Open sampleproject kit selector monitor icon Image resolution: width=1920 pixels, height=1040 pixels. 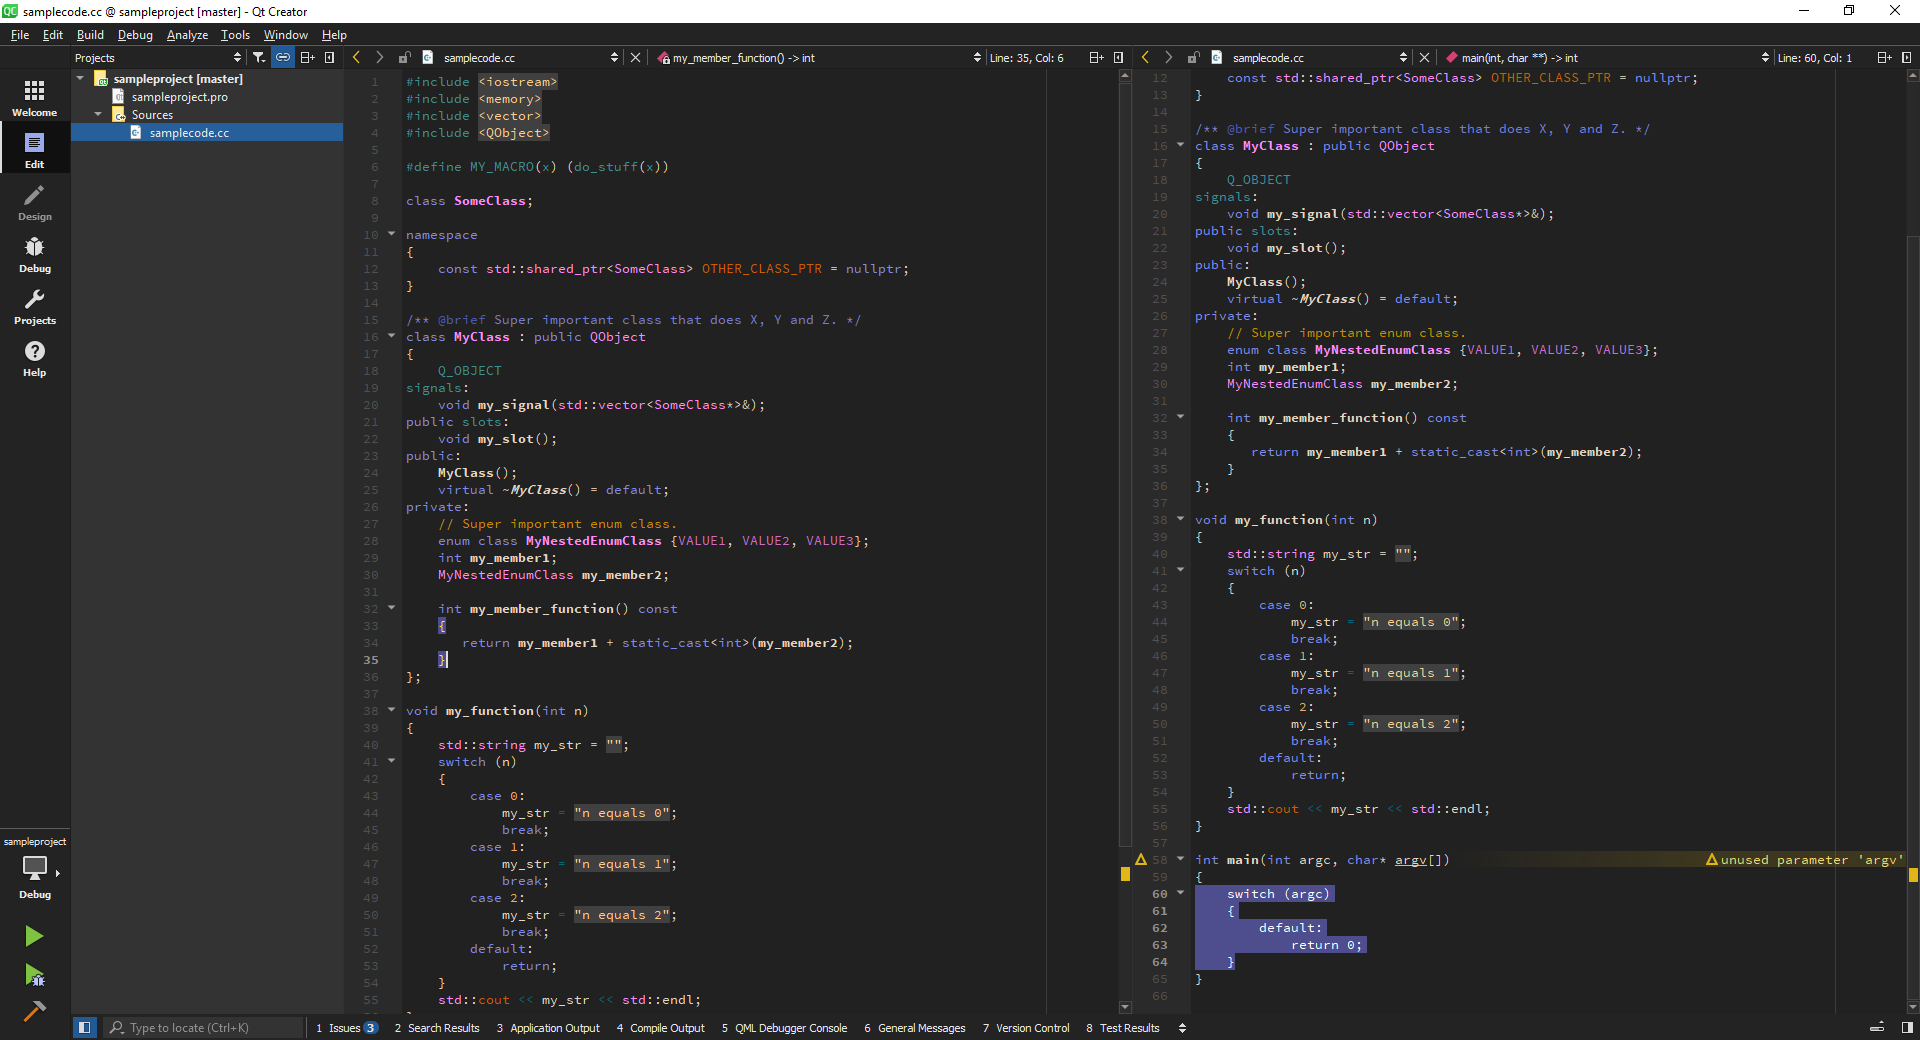click(x=35, y=868)
